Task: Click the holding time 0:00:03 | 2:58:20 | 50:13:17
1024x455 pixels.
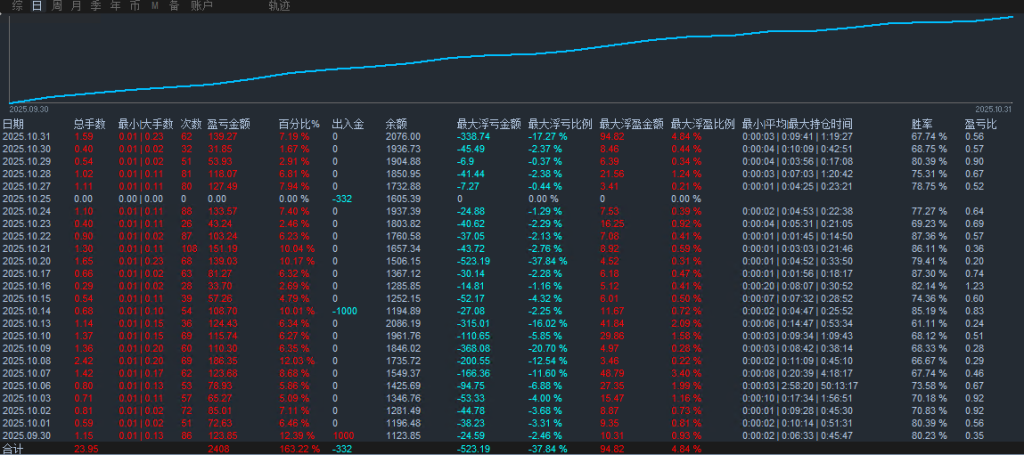Action: pos(800,385)
